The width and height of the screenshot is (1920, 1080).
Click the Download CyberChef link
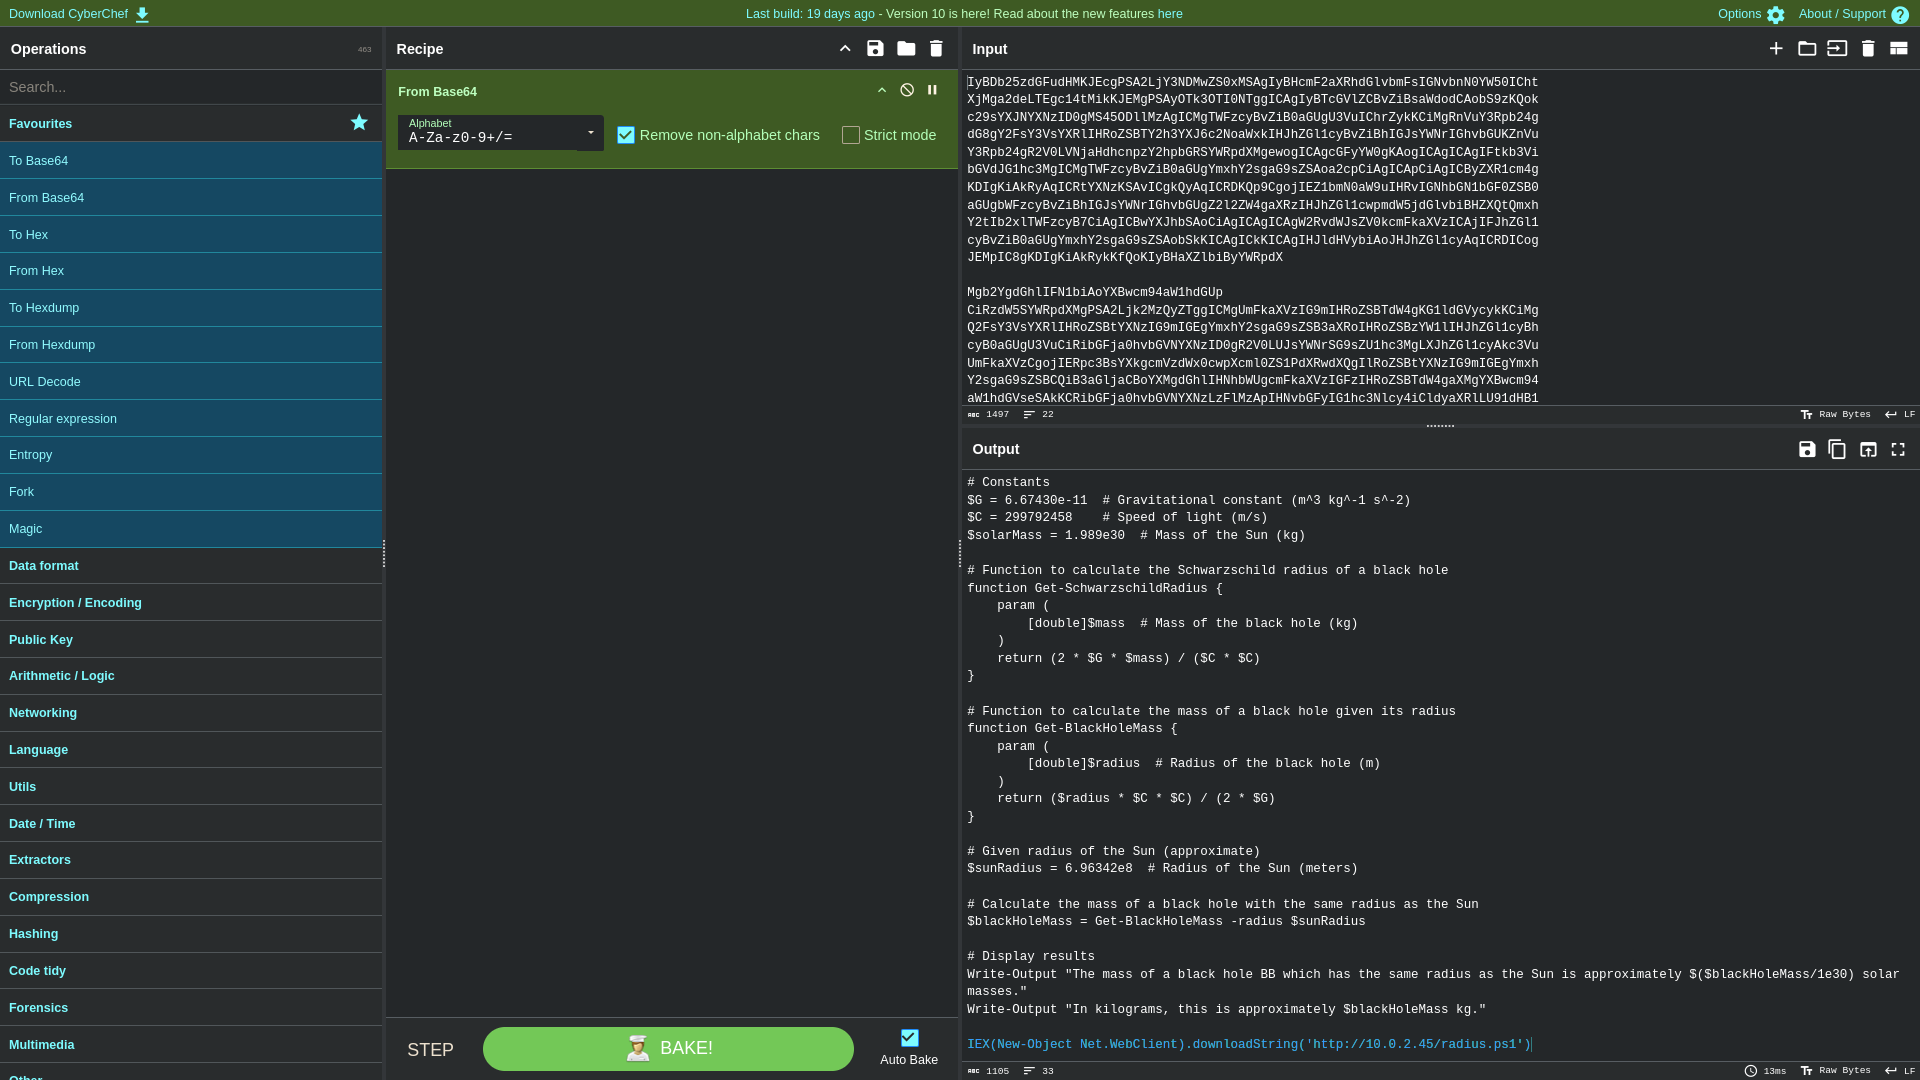[x=78, y=14]
